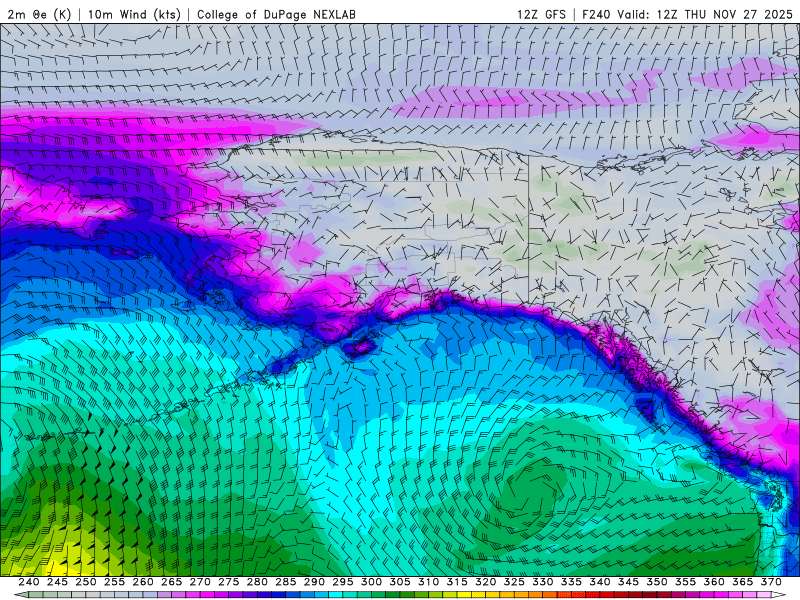Click the 335 value on the color scale
The image size is (800, 600).
coord(571,582)
